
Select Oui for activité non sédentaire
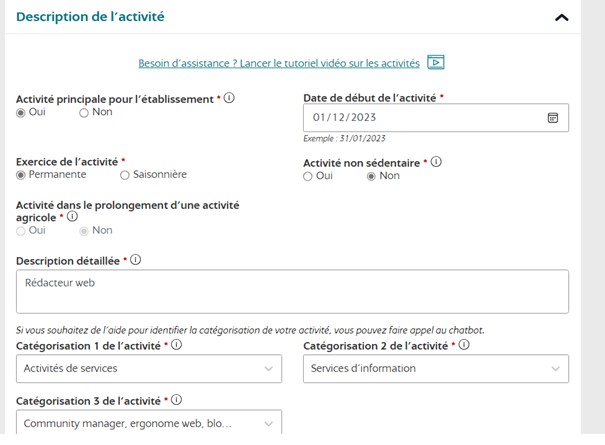pyautogui.click(x=308, y=177)
